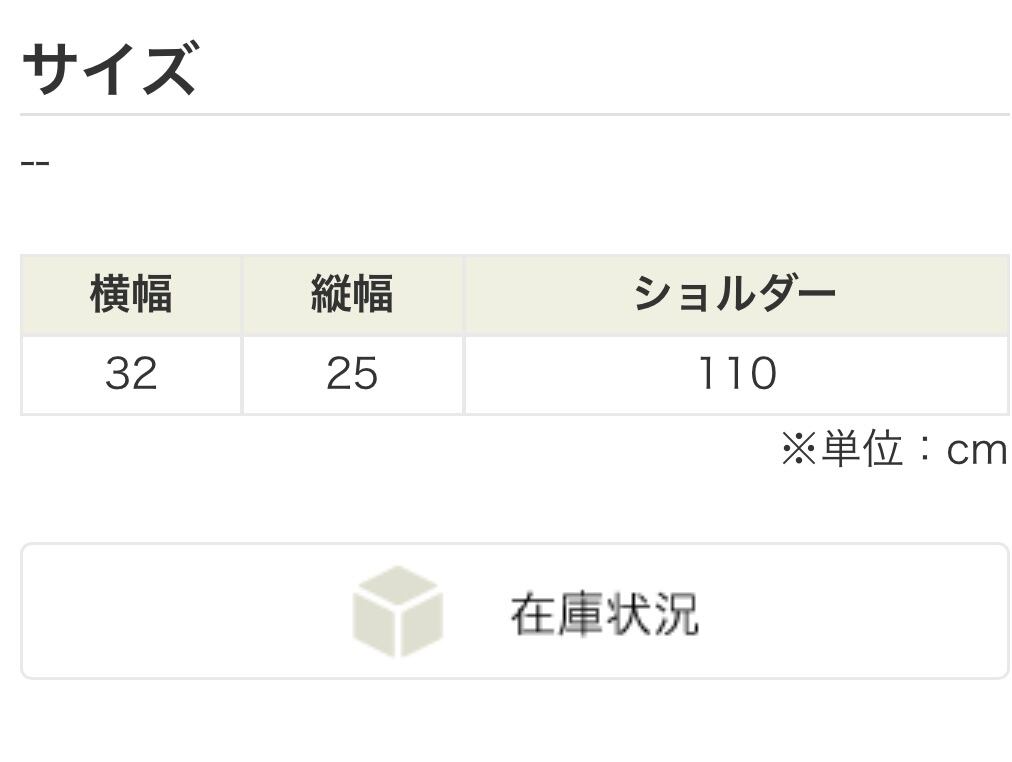The height and width of the screenshot is (762, 1012).
Task: Click the border between 横幅 and 縦幅 headers
Action: [x=242, y=295]
